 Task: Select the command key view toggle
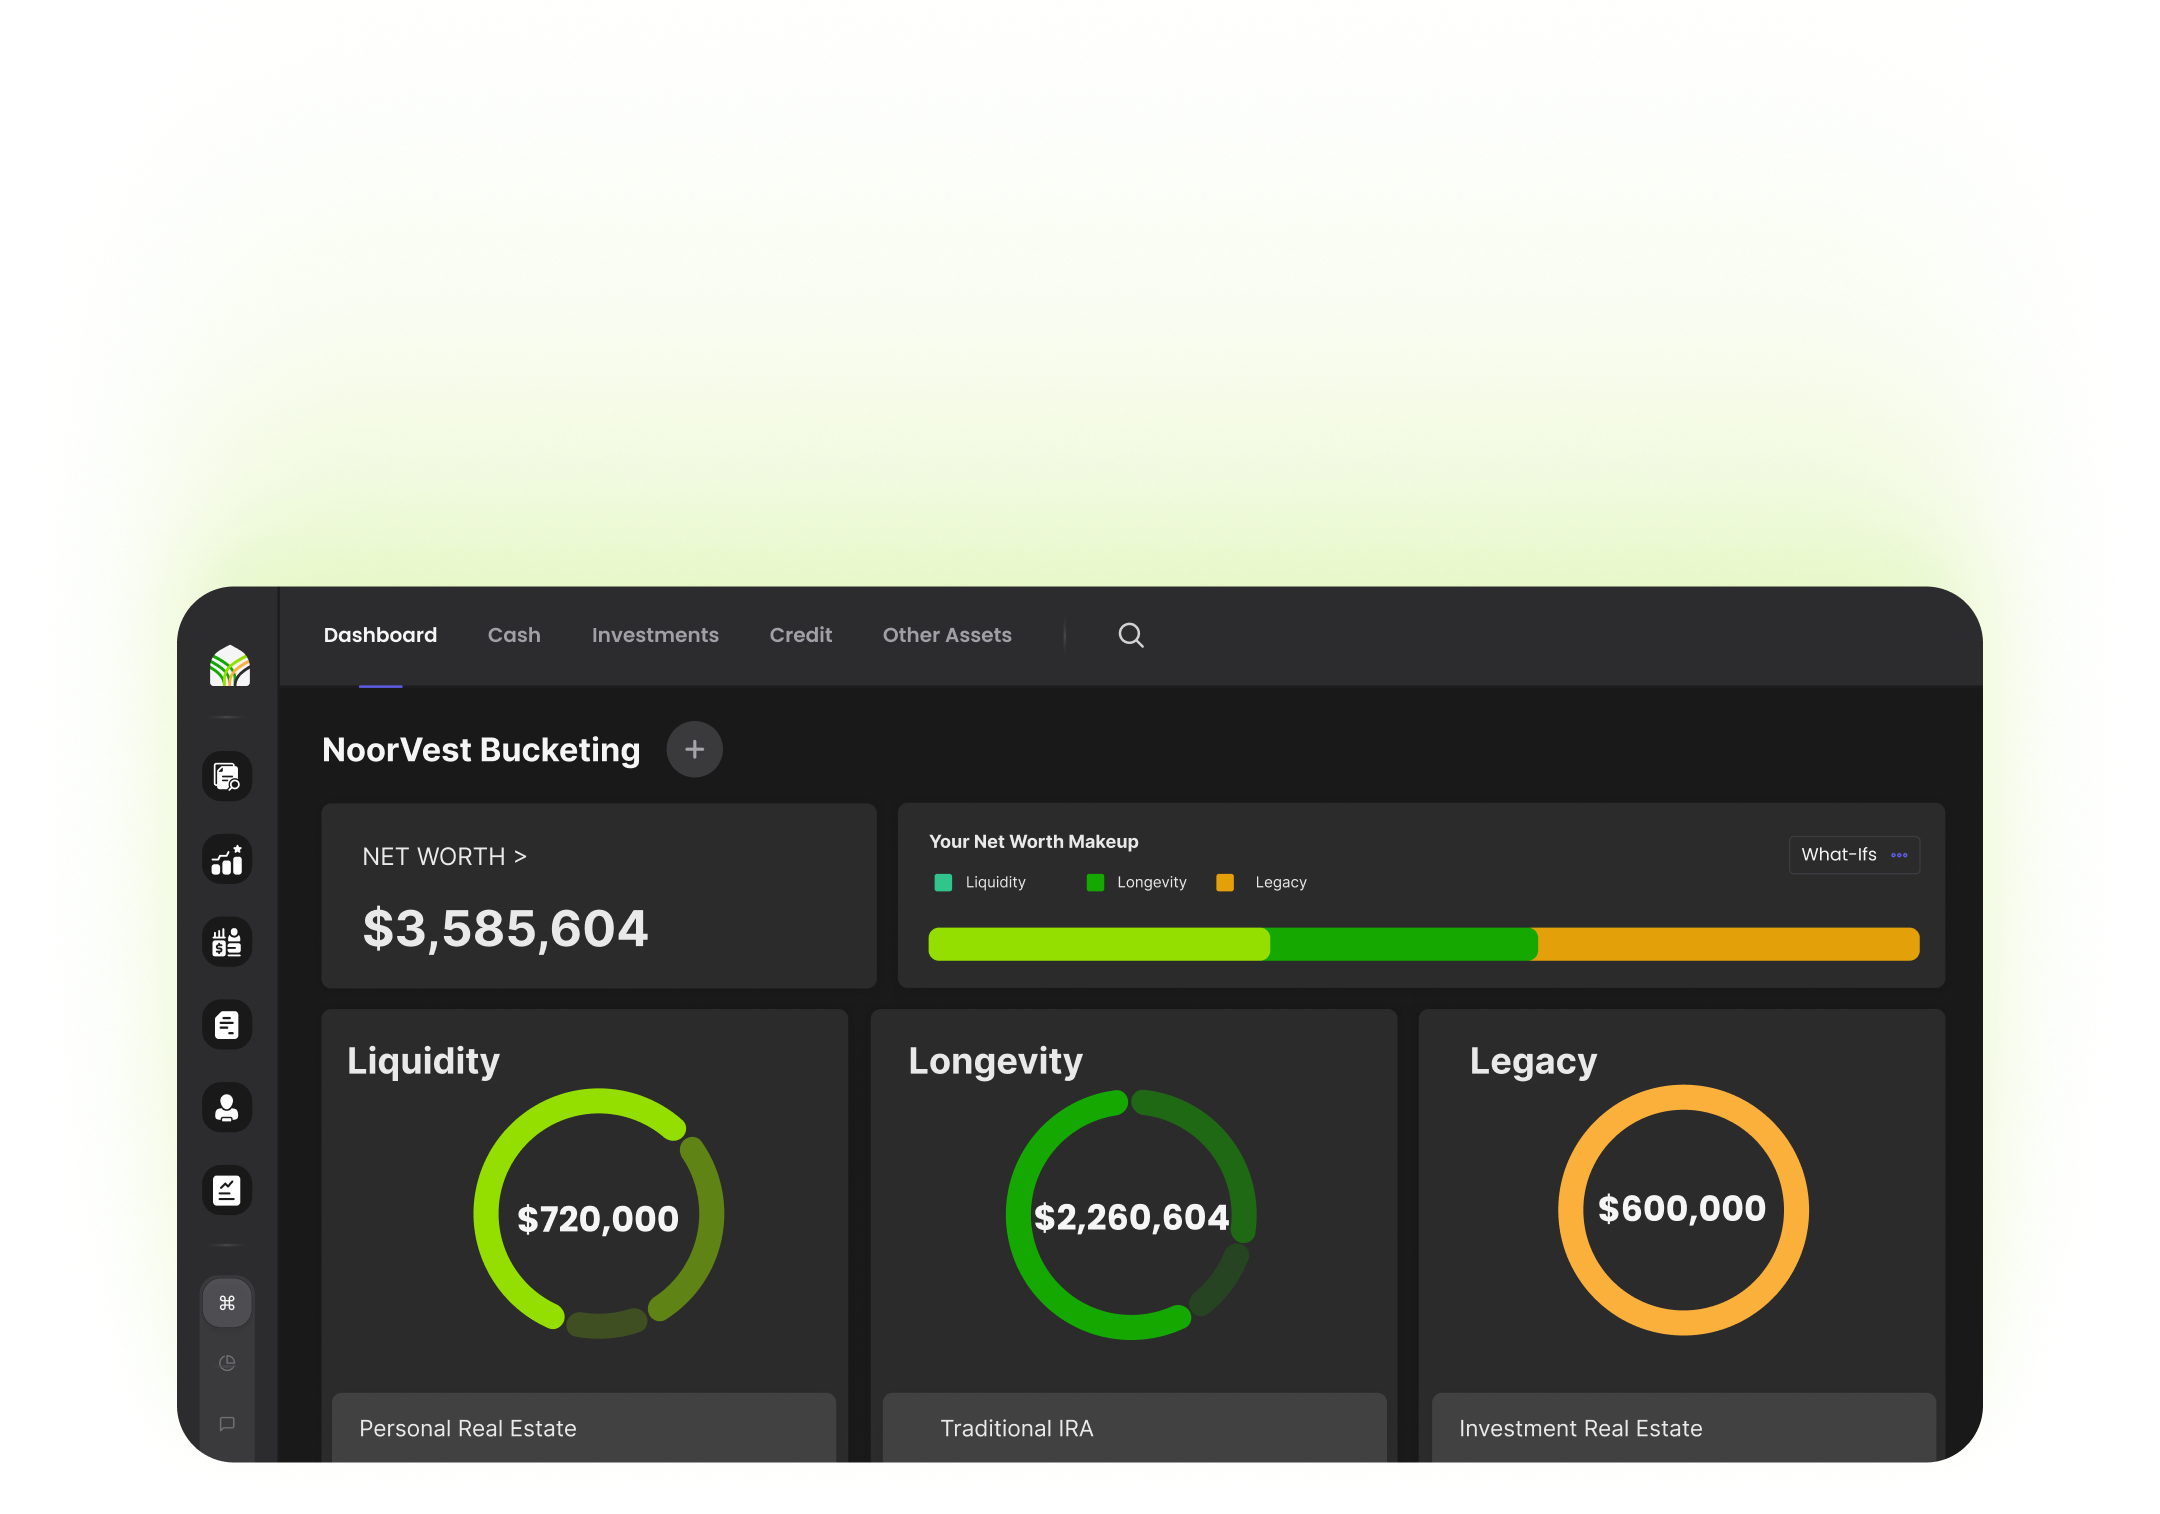coord(227,1303)
